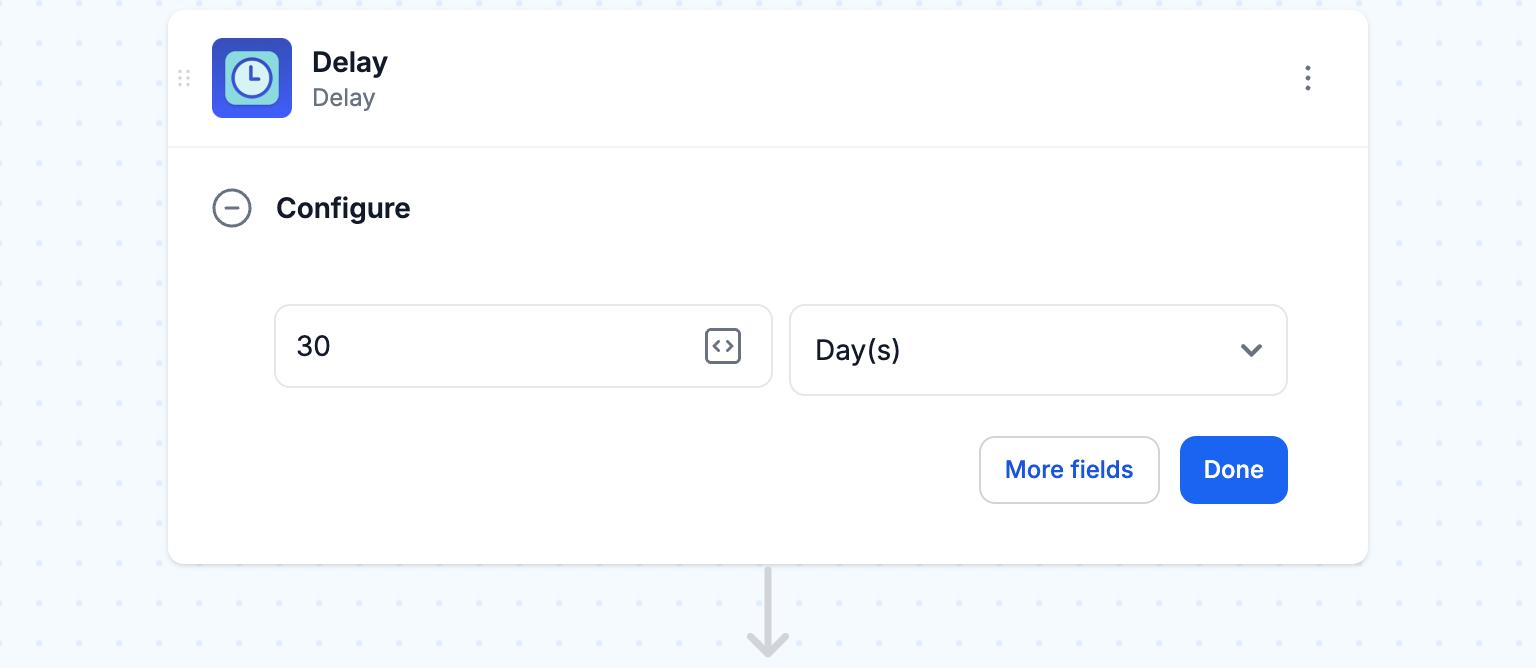The width and height of the screenshot is (1536, 668).
Task: Click the grey Delay subtitle text
Action: [x=344, y=98]
